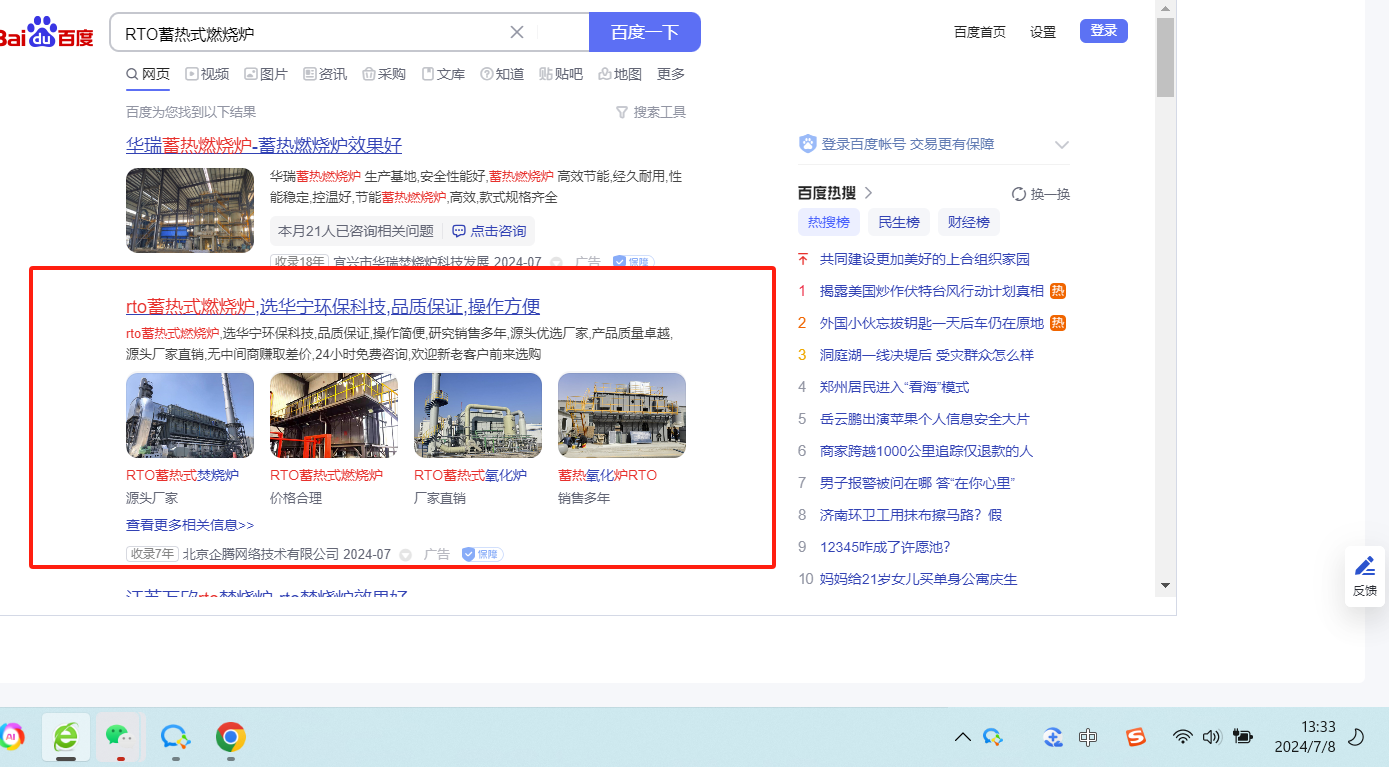The height and width of the screenshot is (767, 1389).
Task: Open the RTO蓄热式氧化炉 product thumbnail
Action: [477, 416]
